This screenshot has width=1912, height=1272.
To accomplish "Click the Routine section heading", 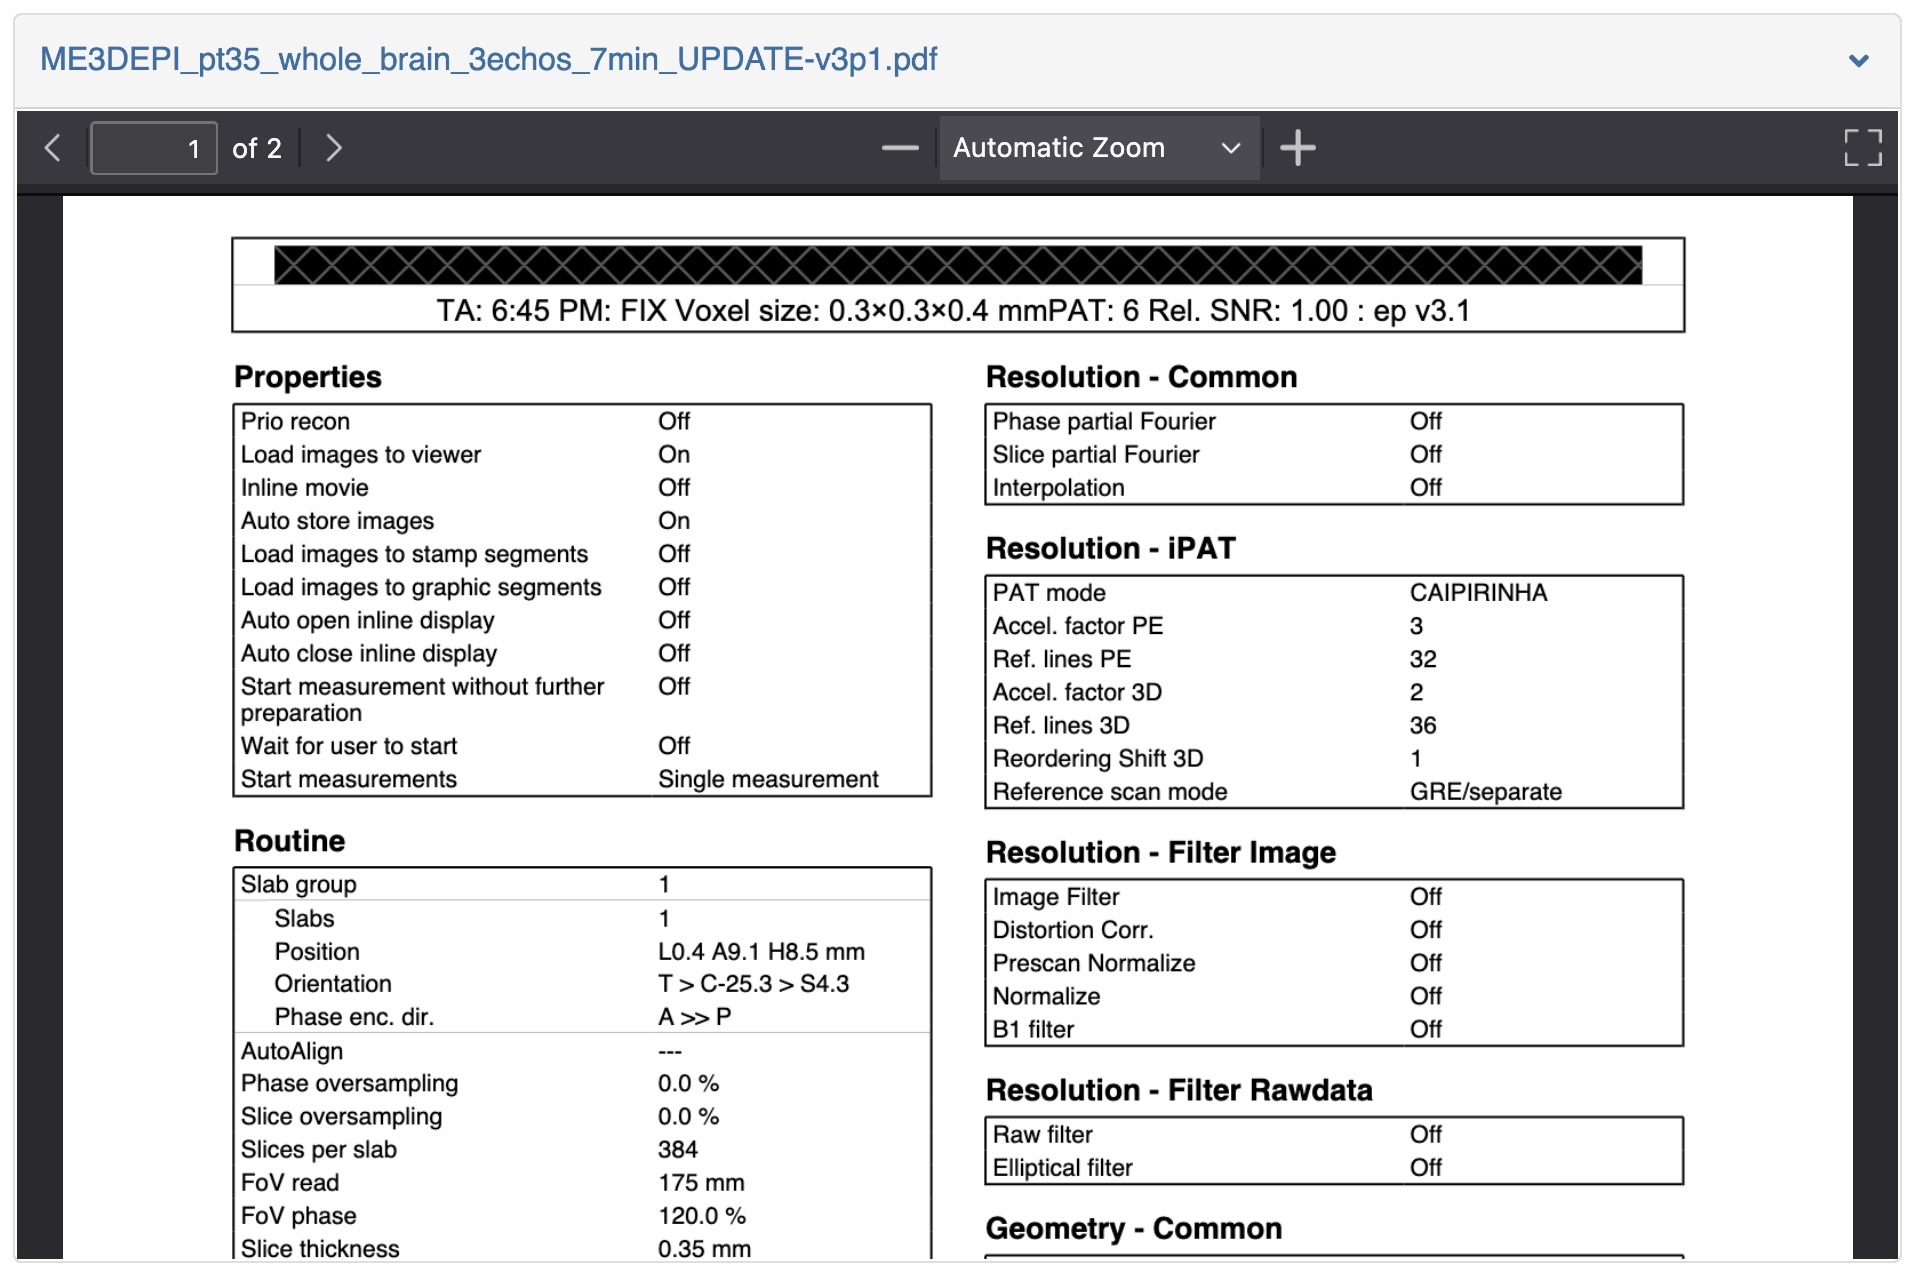I will 289,841.
